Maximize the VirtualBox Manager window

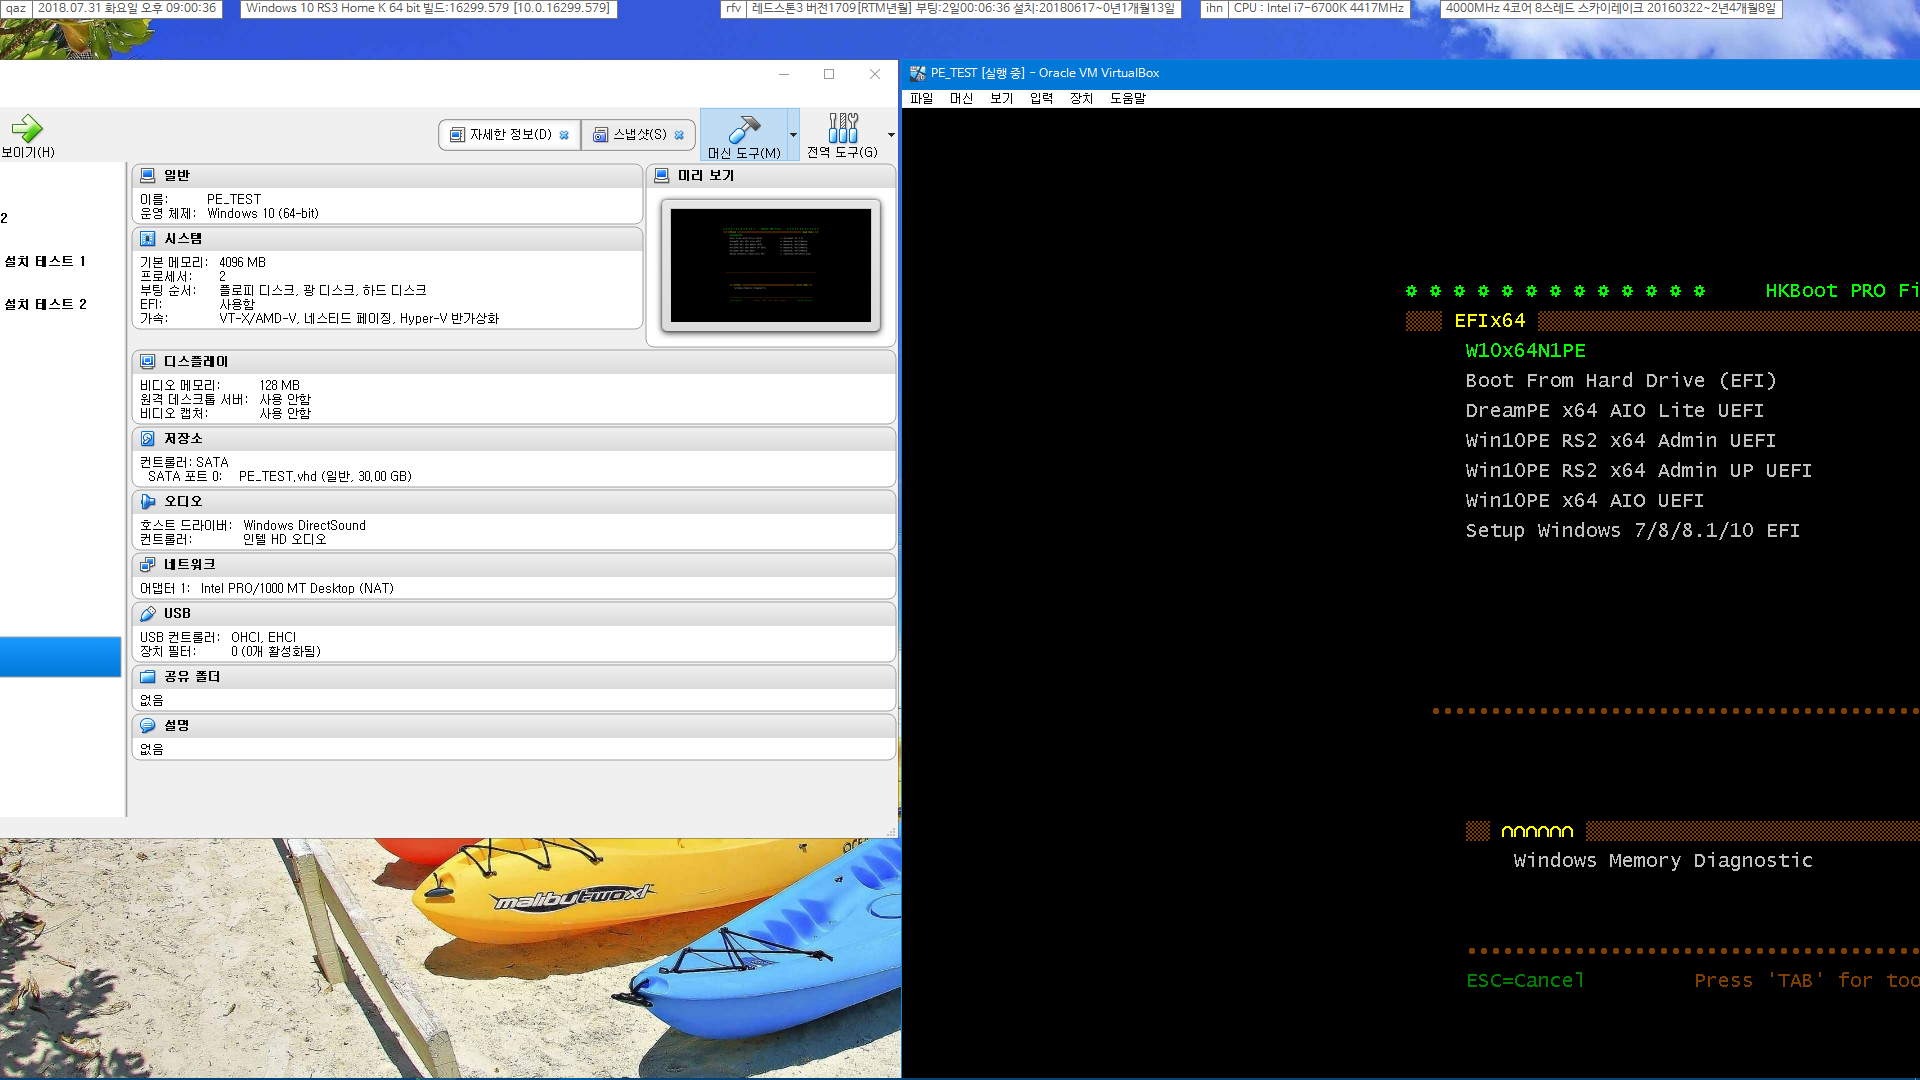[829, 74]
